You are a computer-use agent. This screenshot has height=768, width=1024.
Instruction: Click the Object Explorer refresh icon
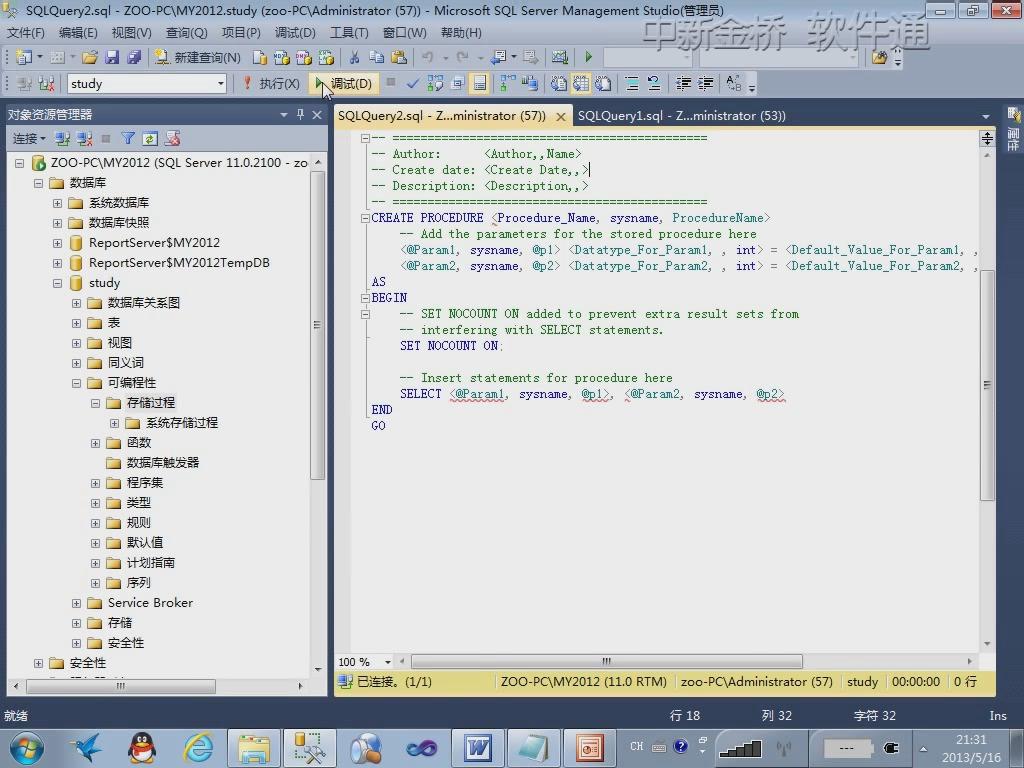coord(150,138)
